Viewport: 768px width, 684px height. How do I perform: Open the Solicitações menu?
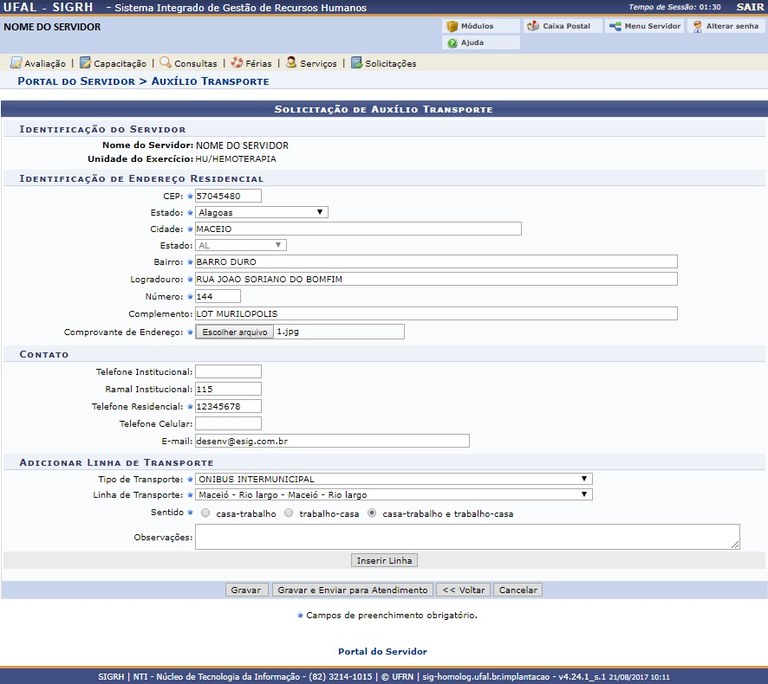383,63
